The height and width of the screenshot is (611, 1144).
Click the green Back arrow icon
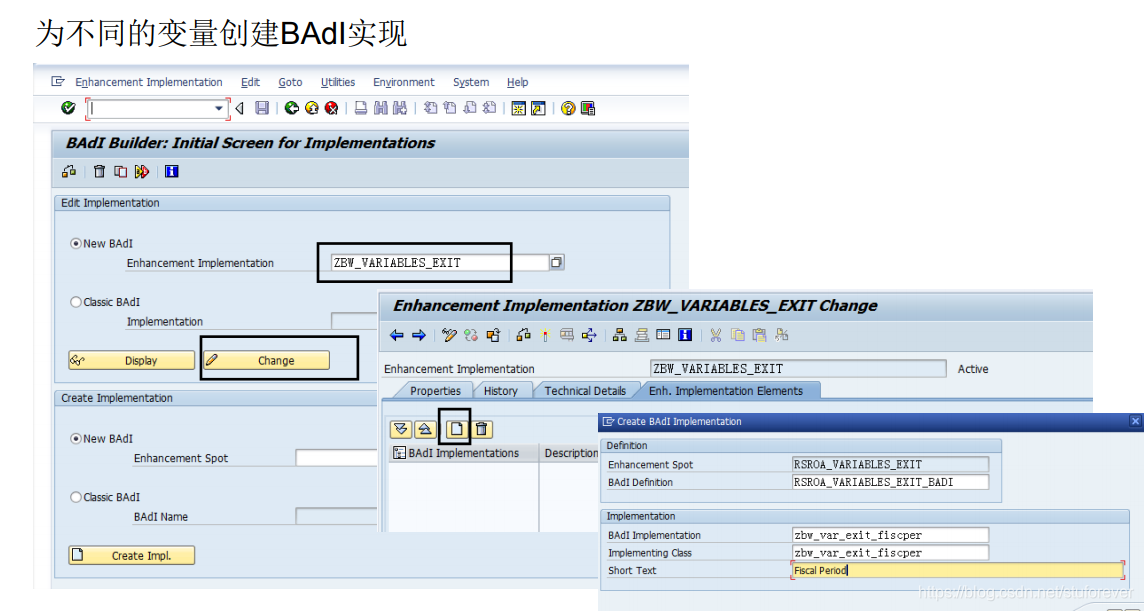[292, 108]
